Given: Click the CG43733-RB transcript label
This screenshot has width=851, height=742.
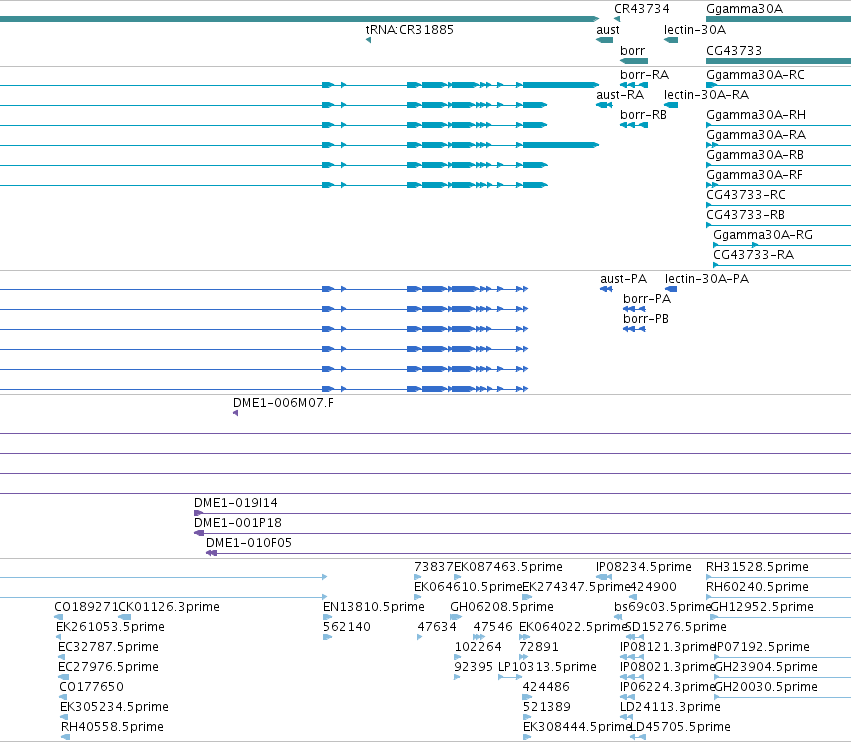Looking at the screenshot, I should pyautogui.click(x=745, y=214).
